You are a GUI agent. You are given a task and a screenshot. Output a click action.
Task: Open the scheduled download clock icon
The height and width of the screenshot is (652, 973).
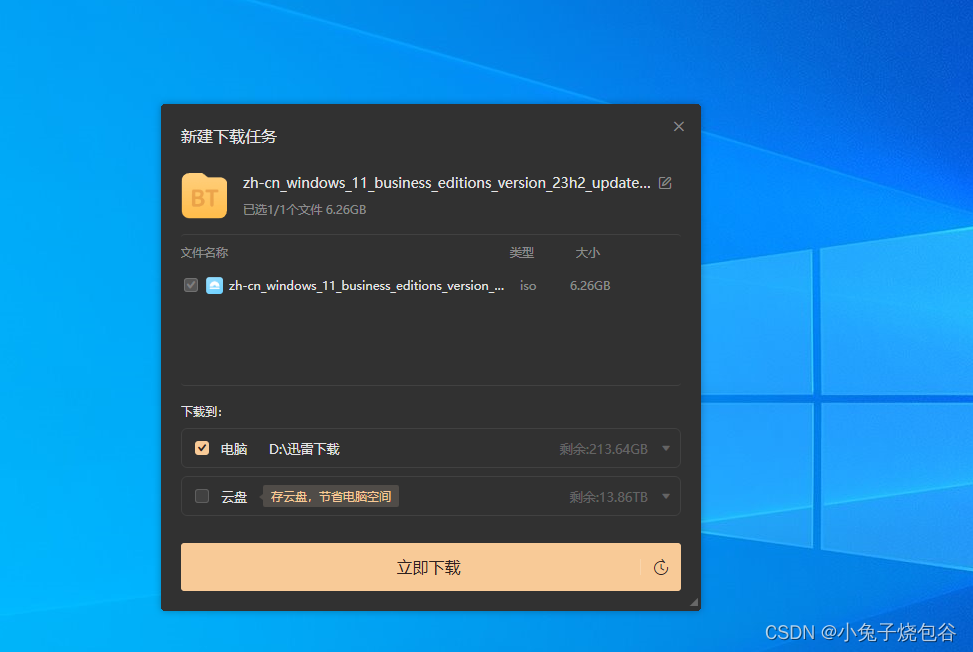(x=661, y=568)
